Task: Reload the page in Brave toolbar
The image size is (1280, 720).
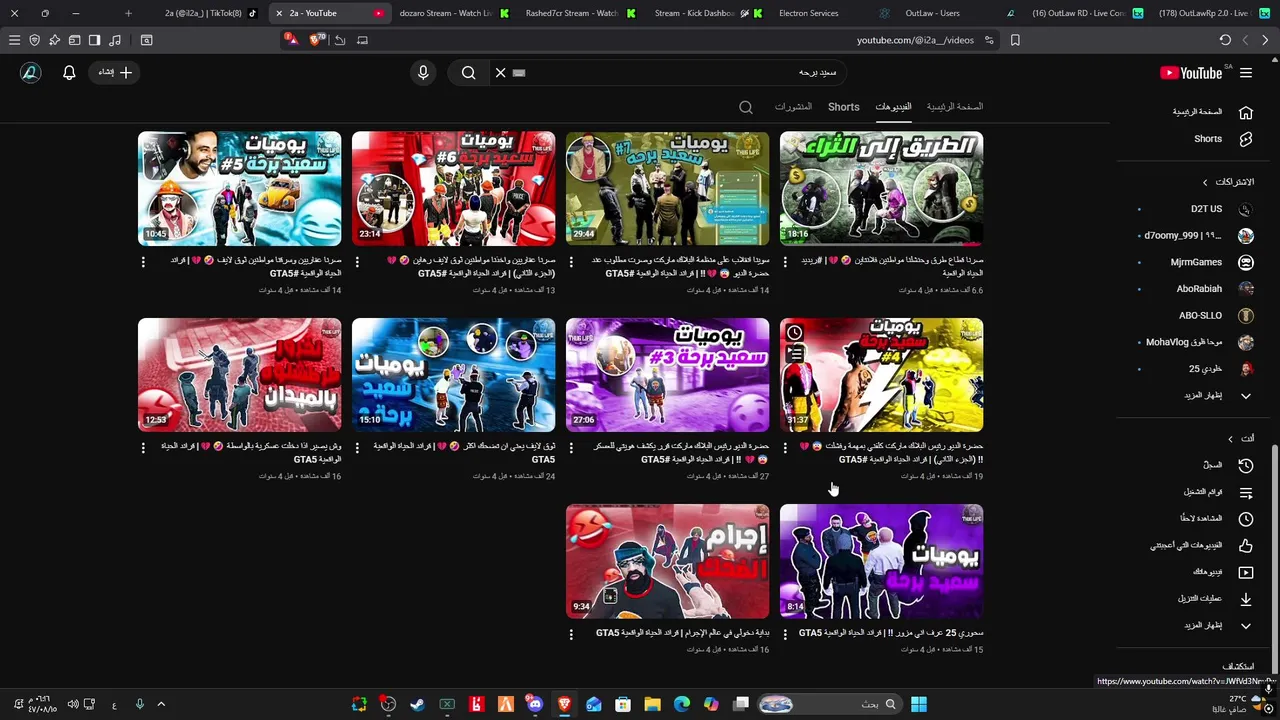Action: pos(1225,40)
